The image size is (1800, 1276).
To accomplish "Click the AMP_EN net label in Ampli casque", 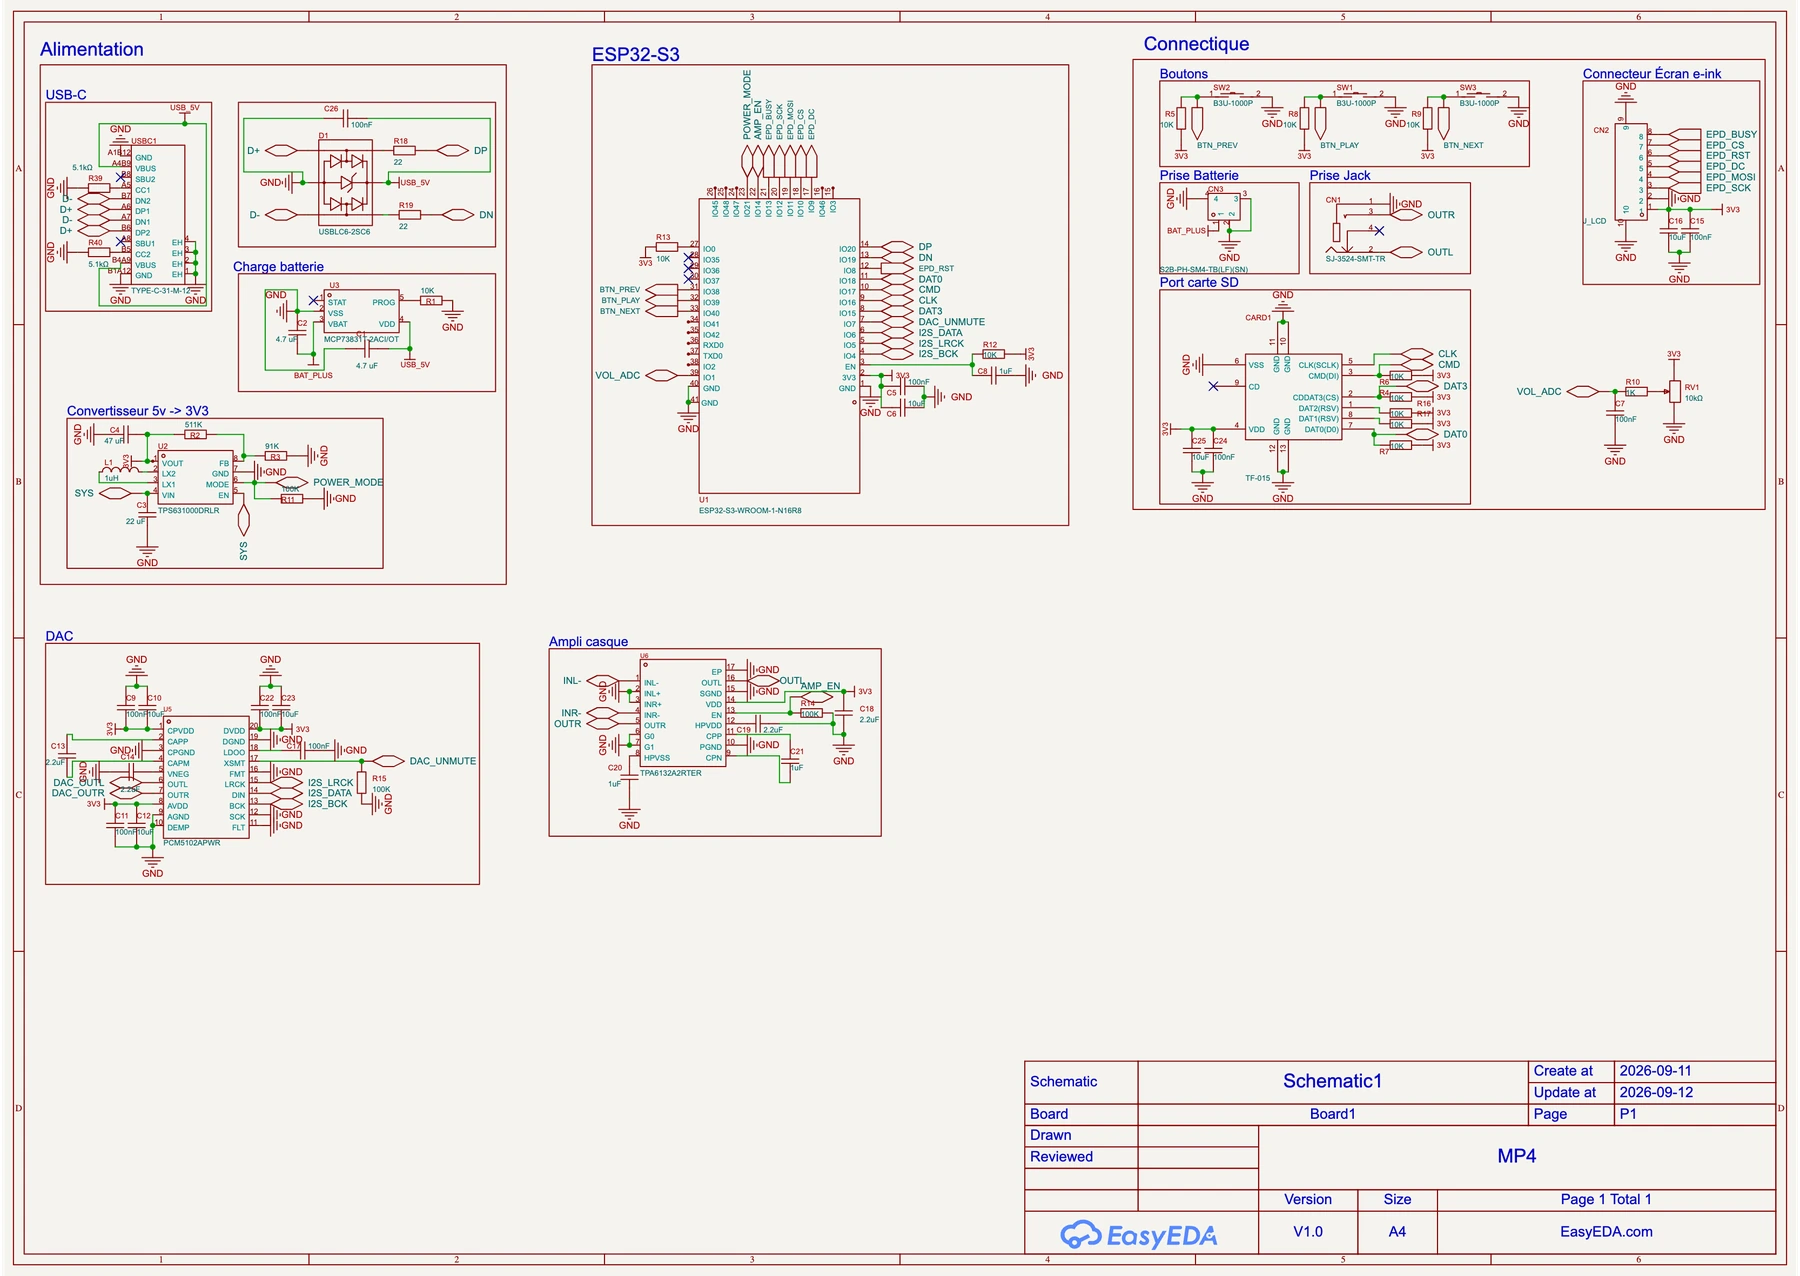I will 820,686.
